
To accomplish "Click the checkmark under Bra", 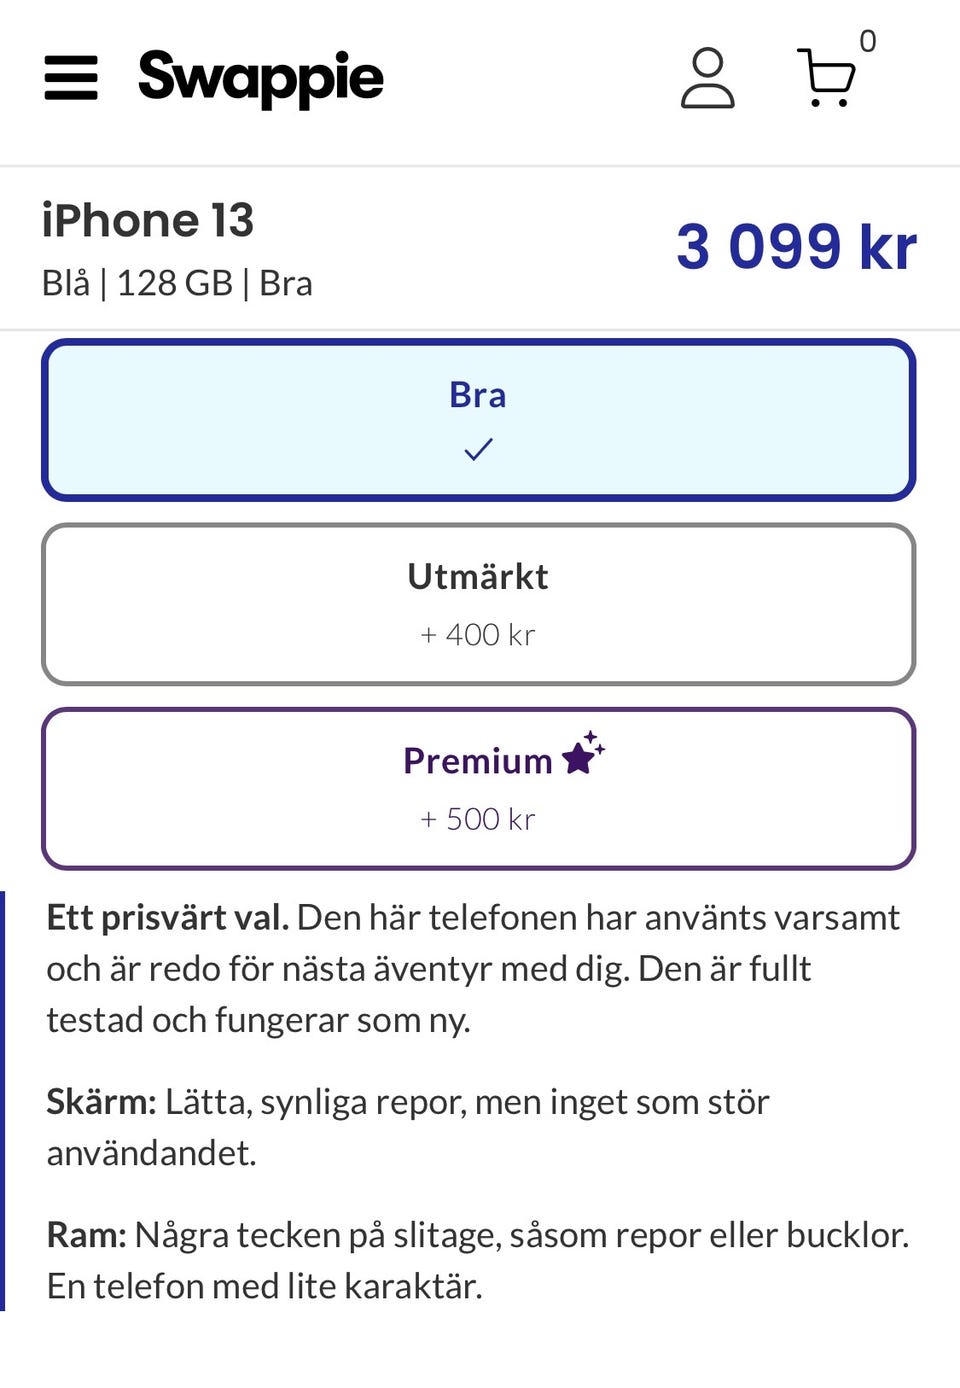I will [x=478, y=450].
